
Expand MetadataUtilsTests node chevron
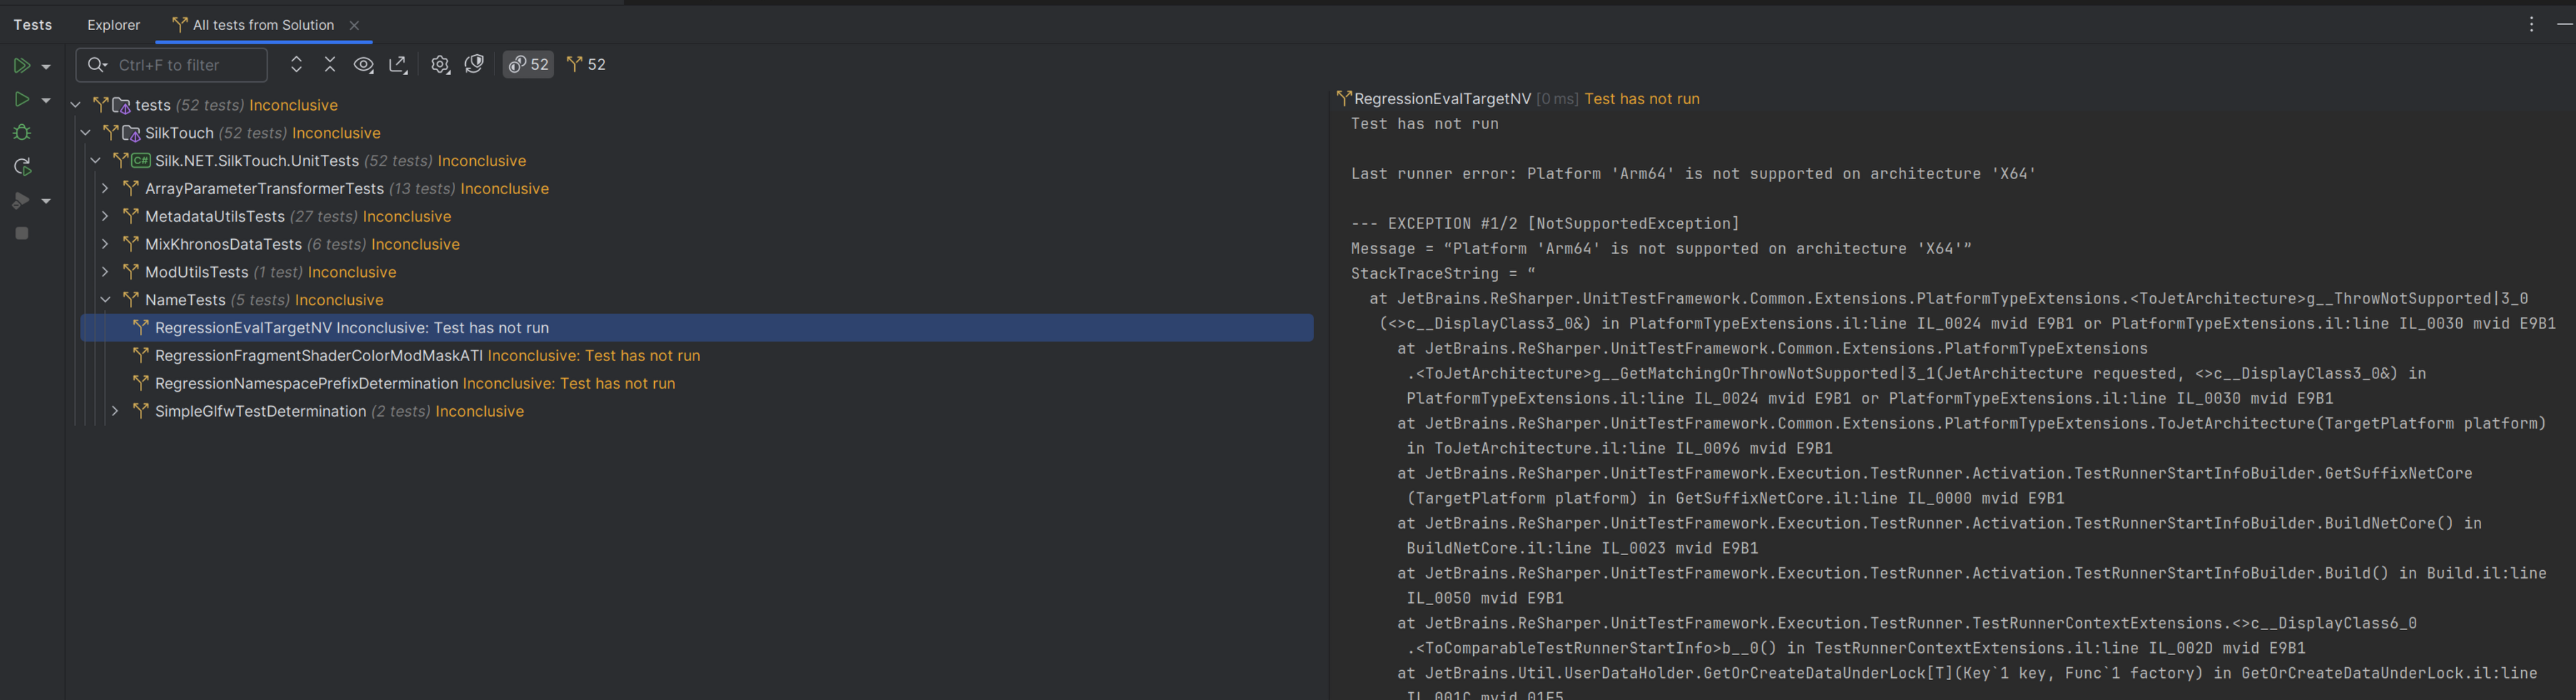(x=105, y=217)
